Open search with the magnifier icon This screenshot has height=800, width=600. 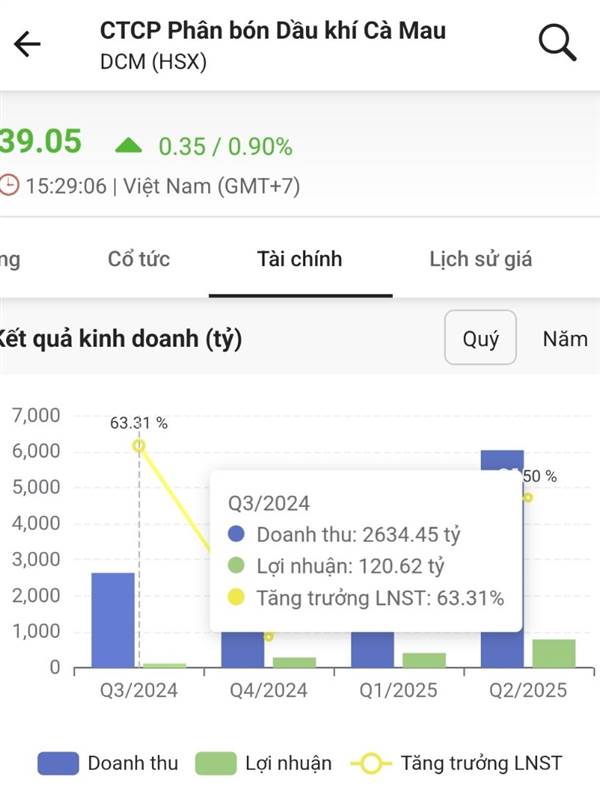[x=557, y=42]
